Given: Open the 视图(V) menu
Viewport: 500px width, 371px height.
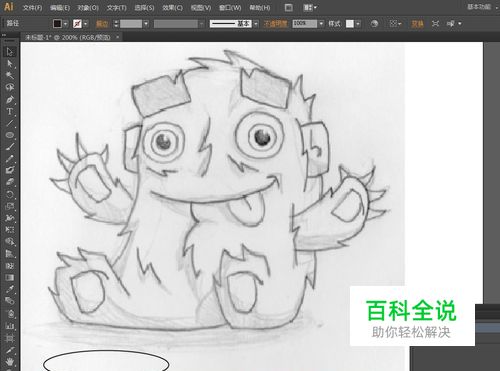Looking at the screenshot, I should coord(201,7).
